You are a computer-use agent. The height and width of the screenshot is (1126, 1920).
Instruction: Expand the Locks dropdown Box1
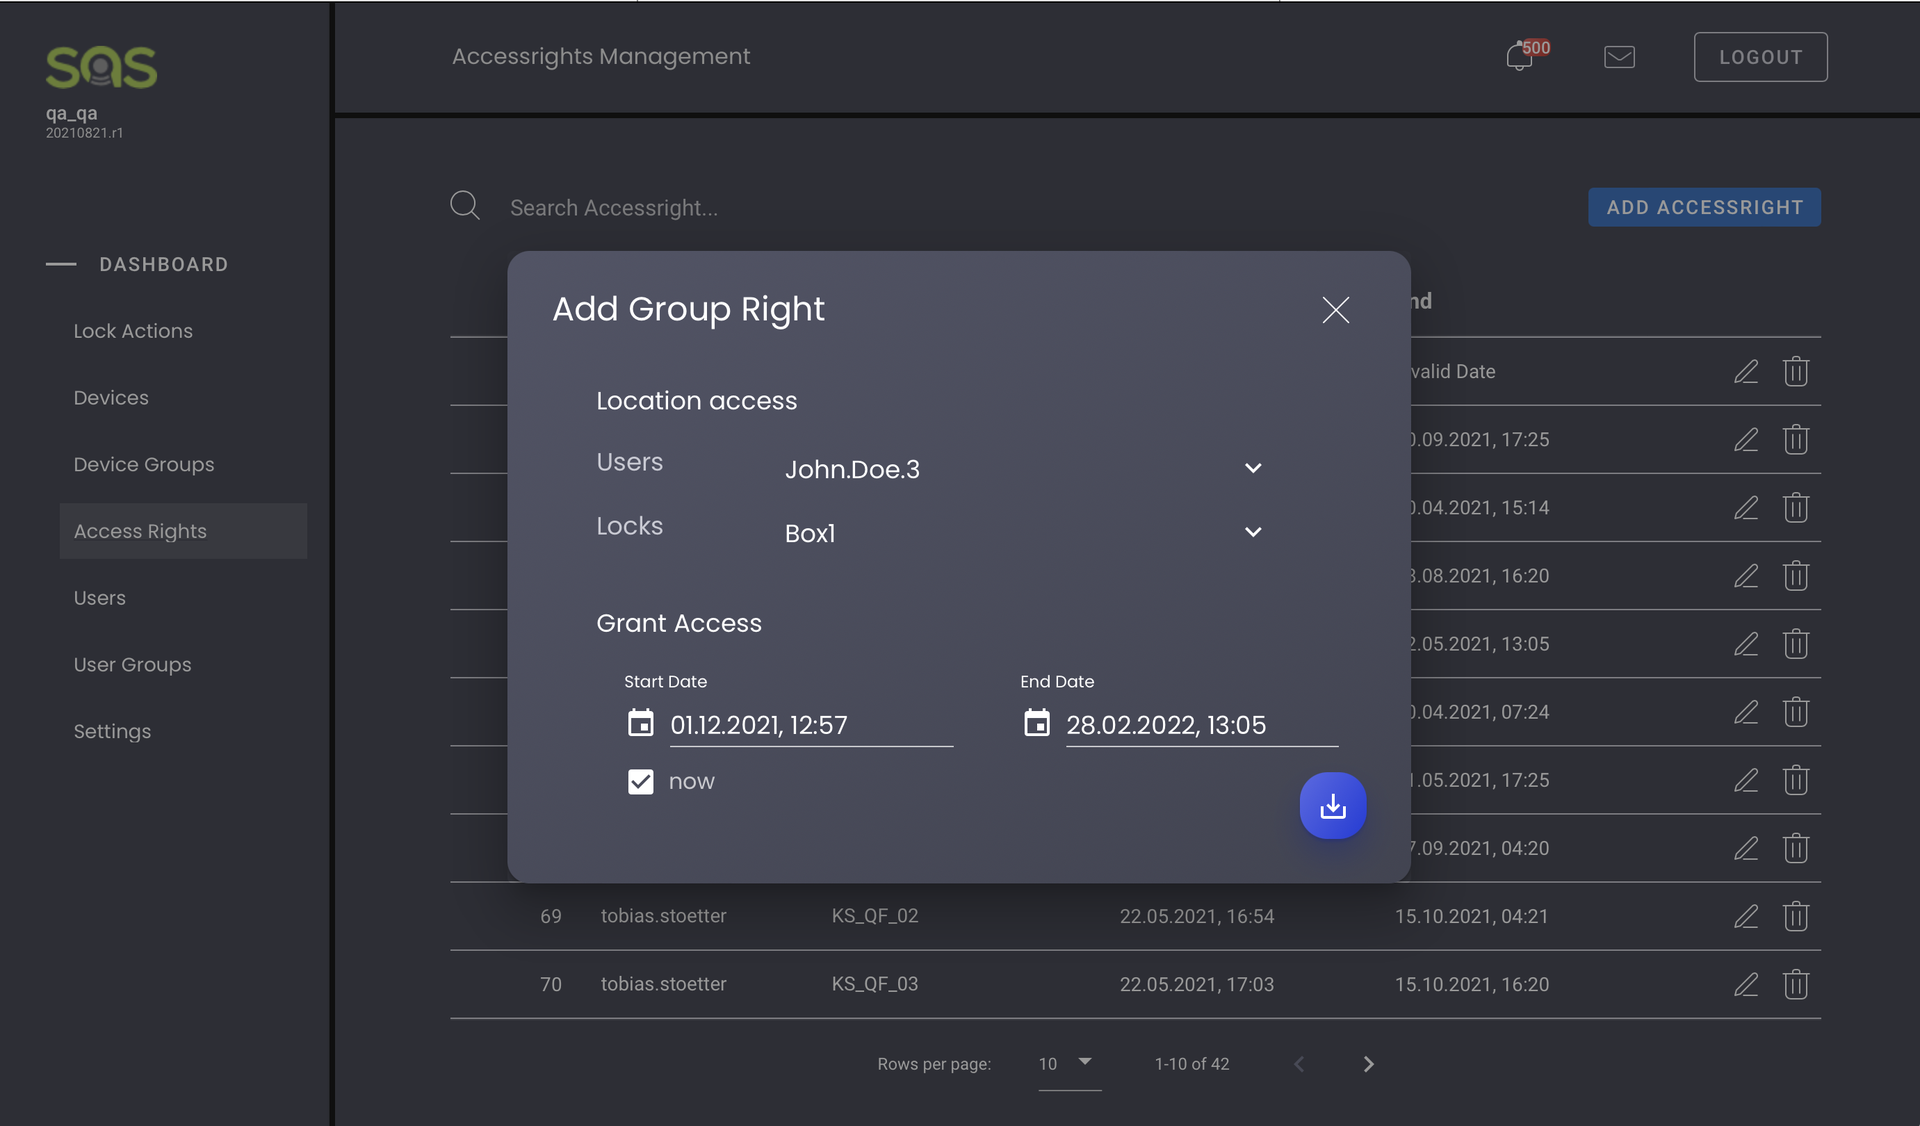tap(1252, 532)
